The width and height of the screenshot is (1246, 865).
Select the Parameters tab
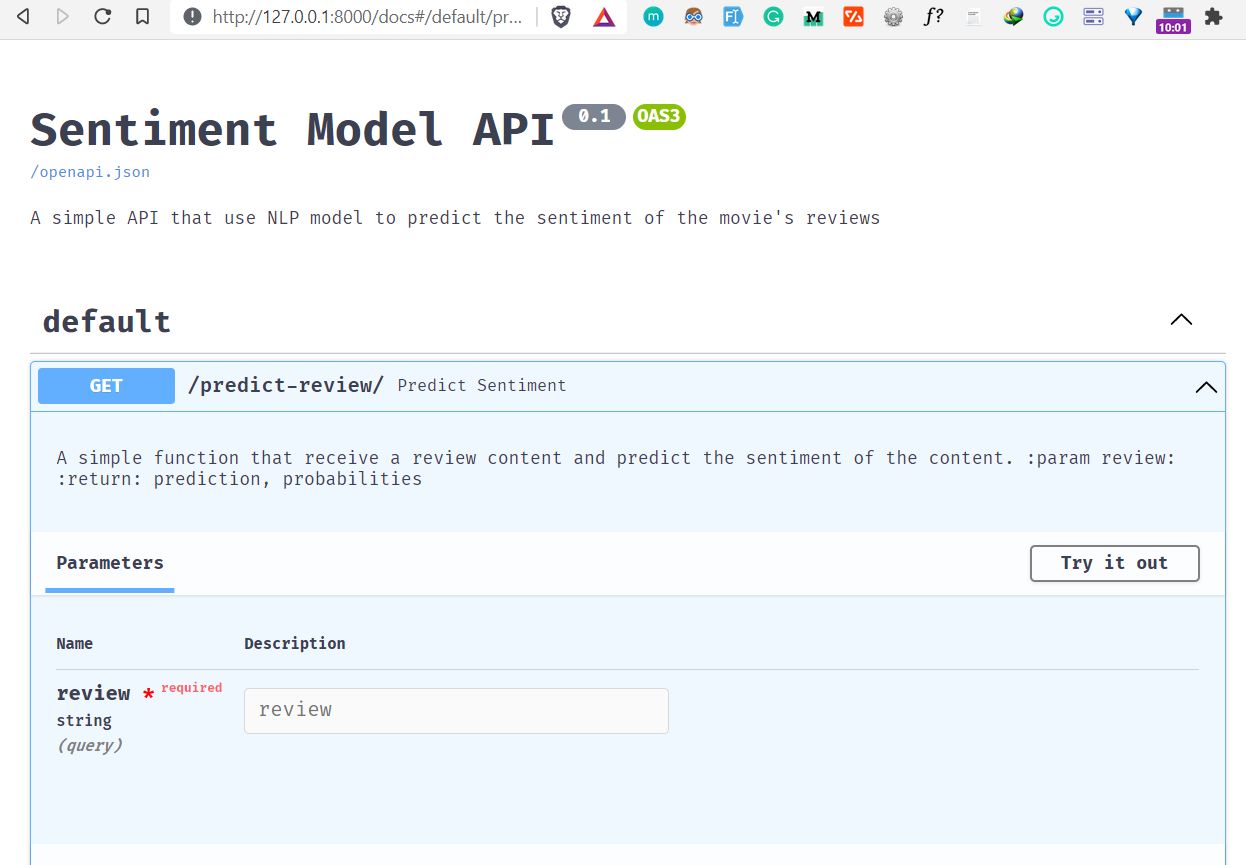pos(110,563)
